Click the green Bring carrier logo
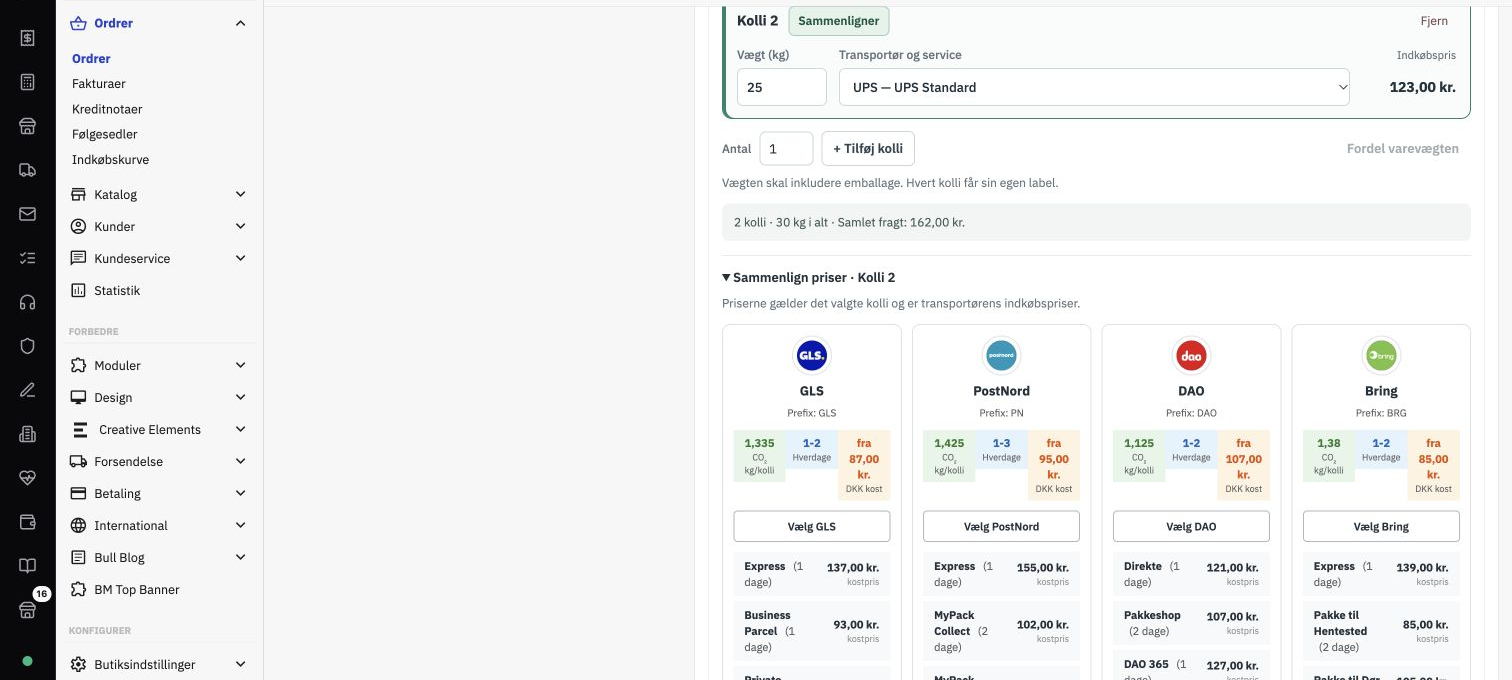 coord(1381,356)
